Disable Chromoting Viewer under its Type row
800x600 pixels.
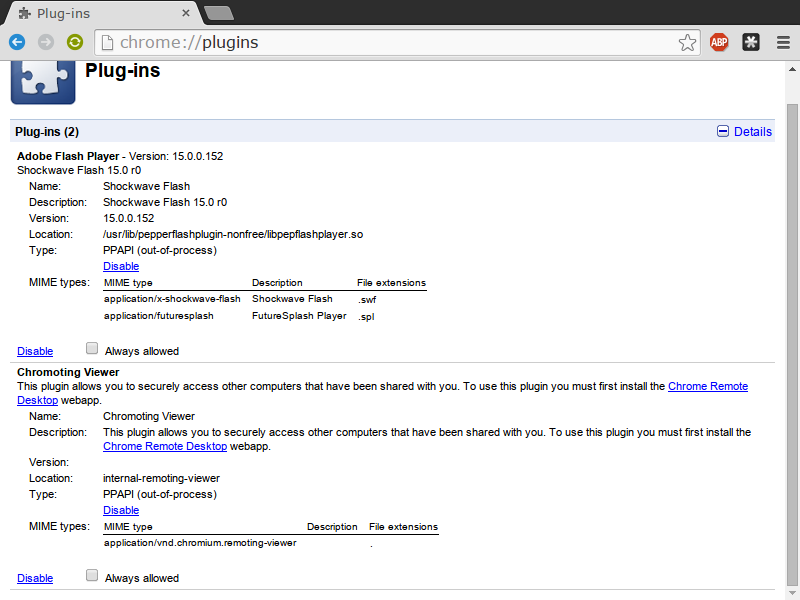pos(121,510)
